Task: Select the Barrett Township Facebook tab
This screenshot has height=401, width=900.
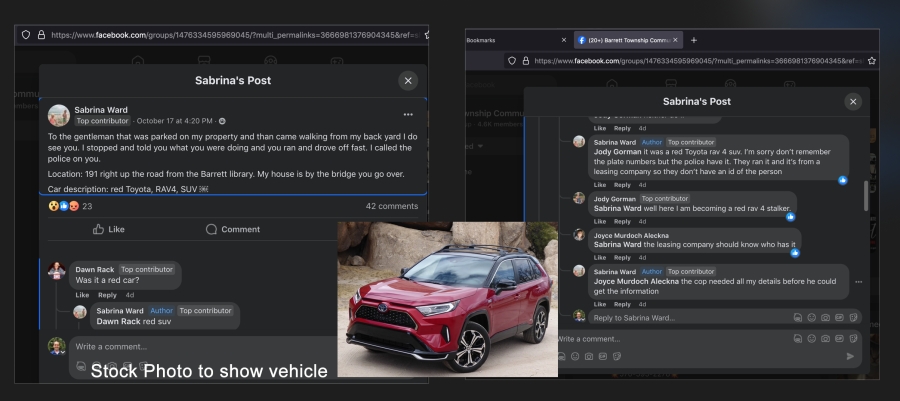Action: pos(627,40)
